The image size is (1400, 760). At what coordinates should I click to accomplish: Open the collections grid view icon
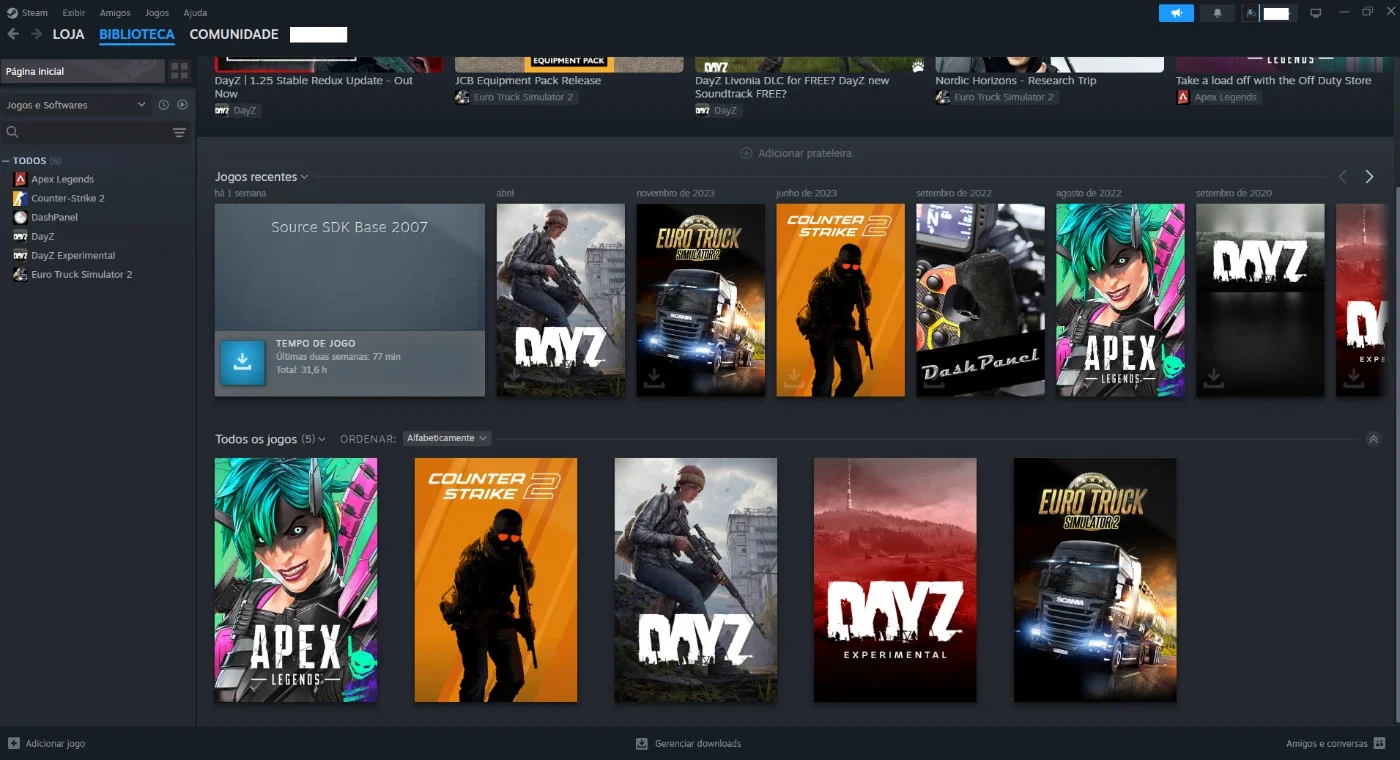pyautogui.click(x=179, y=71)
